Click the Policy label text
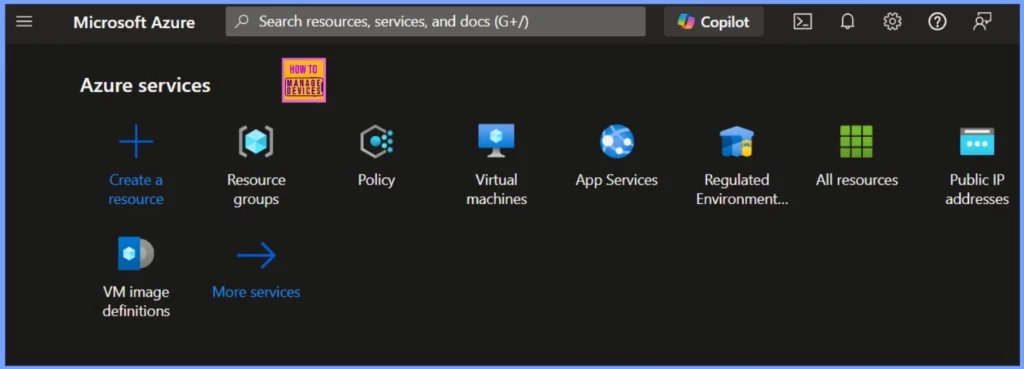 point(376,180)
